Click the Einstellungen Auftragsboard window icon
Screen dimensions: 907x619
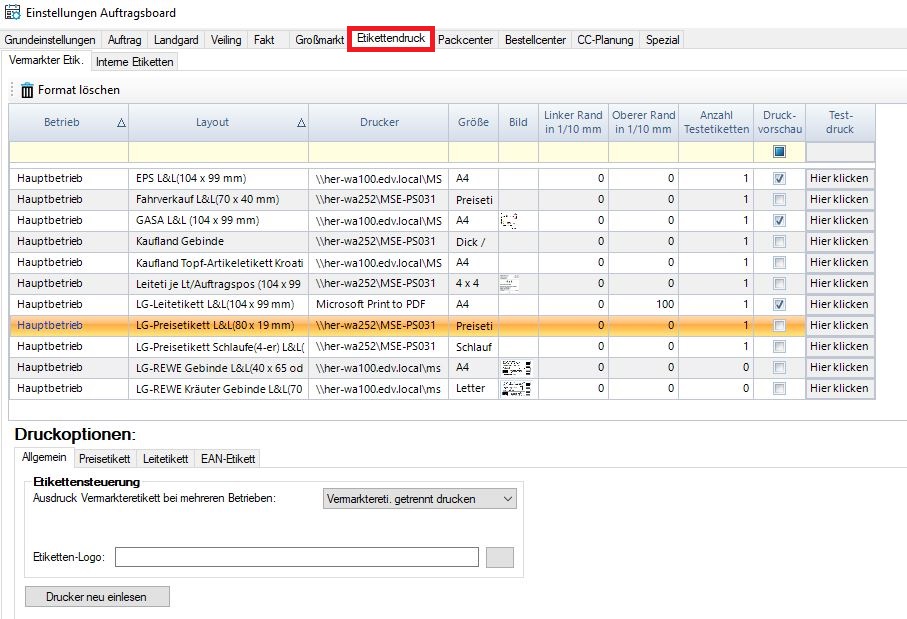click(12, 12)
